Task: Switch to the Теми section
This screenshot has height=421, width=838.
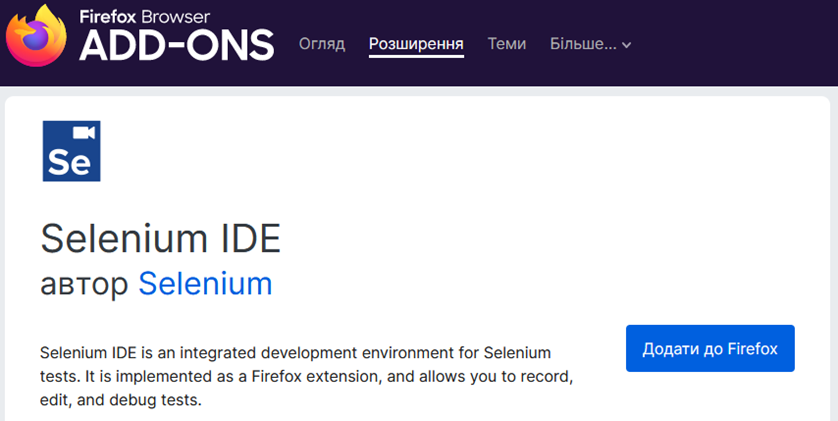Action: pyautogui.click(x=507, y=44)
